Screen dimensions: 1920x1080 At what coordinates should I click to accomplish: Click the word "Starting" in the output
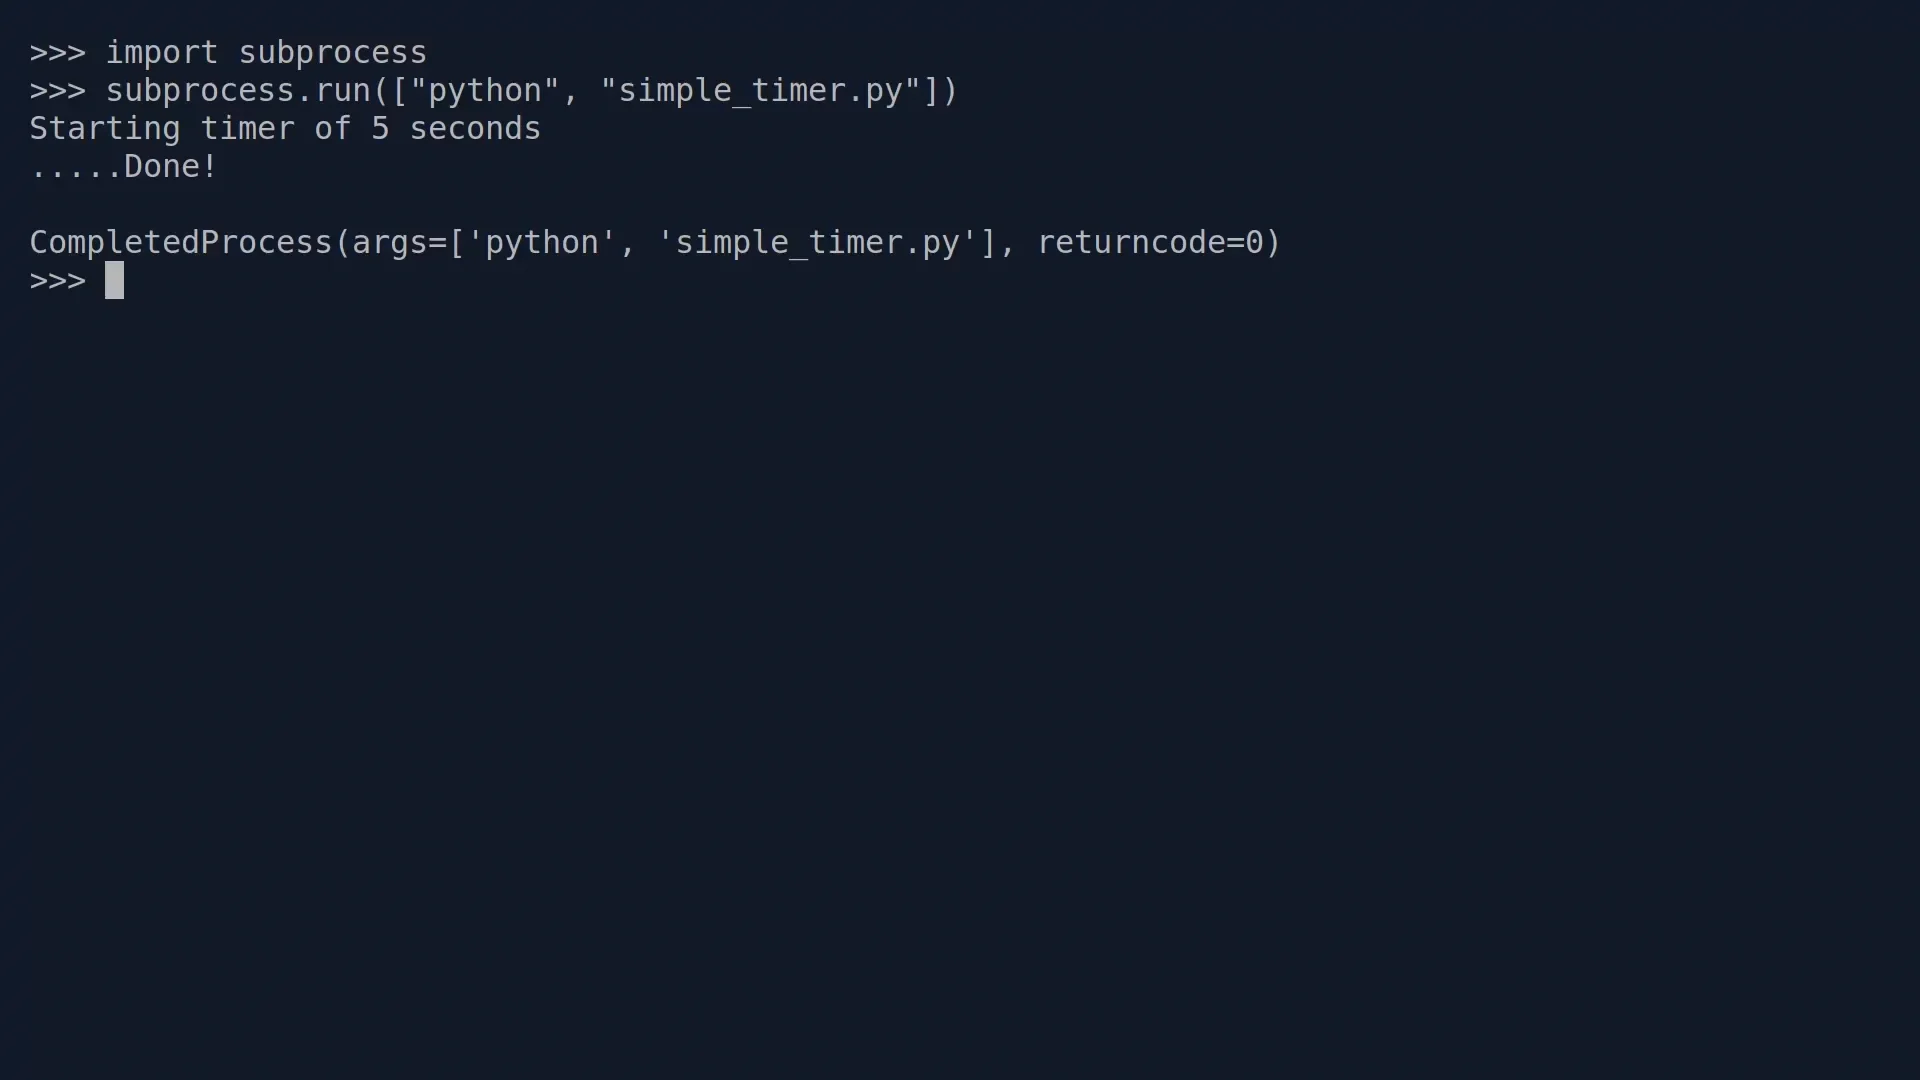105,129
